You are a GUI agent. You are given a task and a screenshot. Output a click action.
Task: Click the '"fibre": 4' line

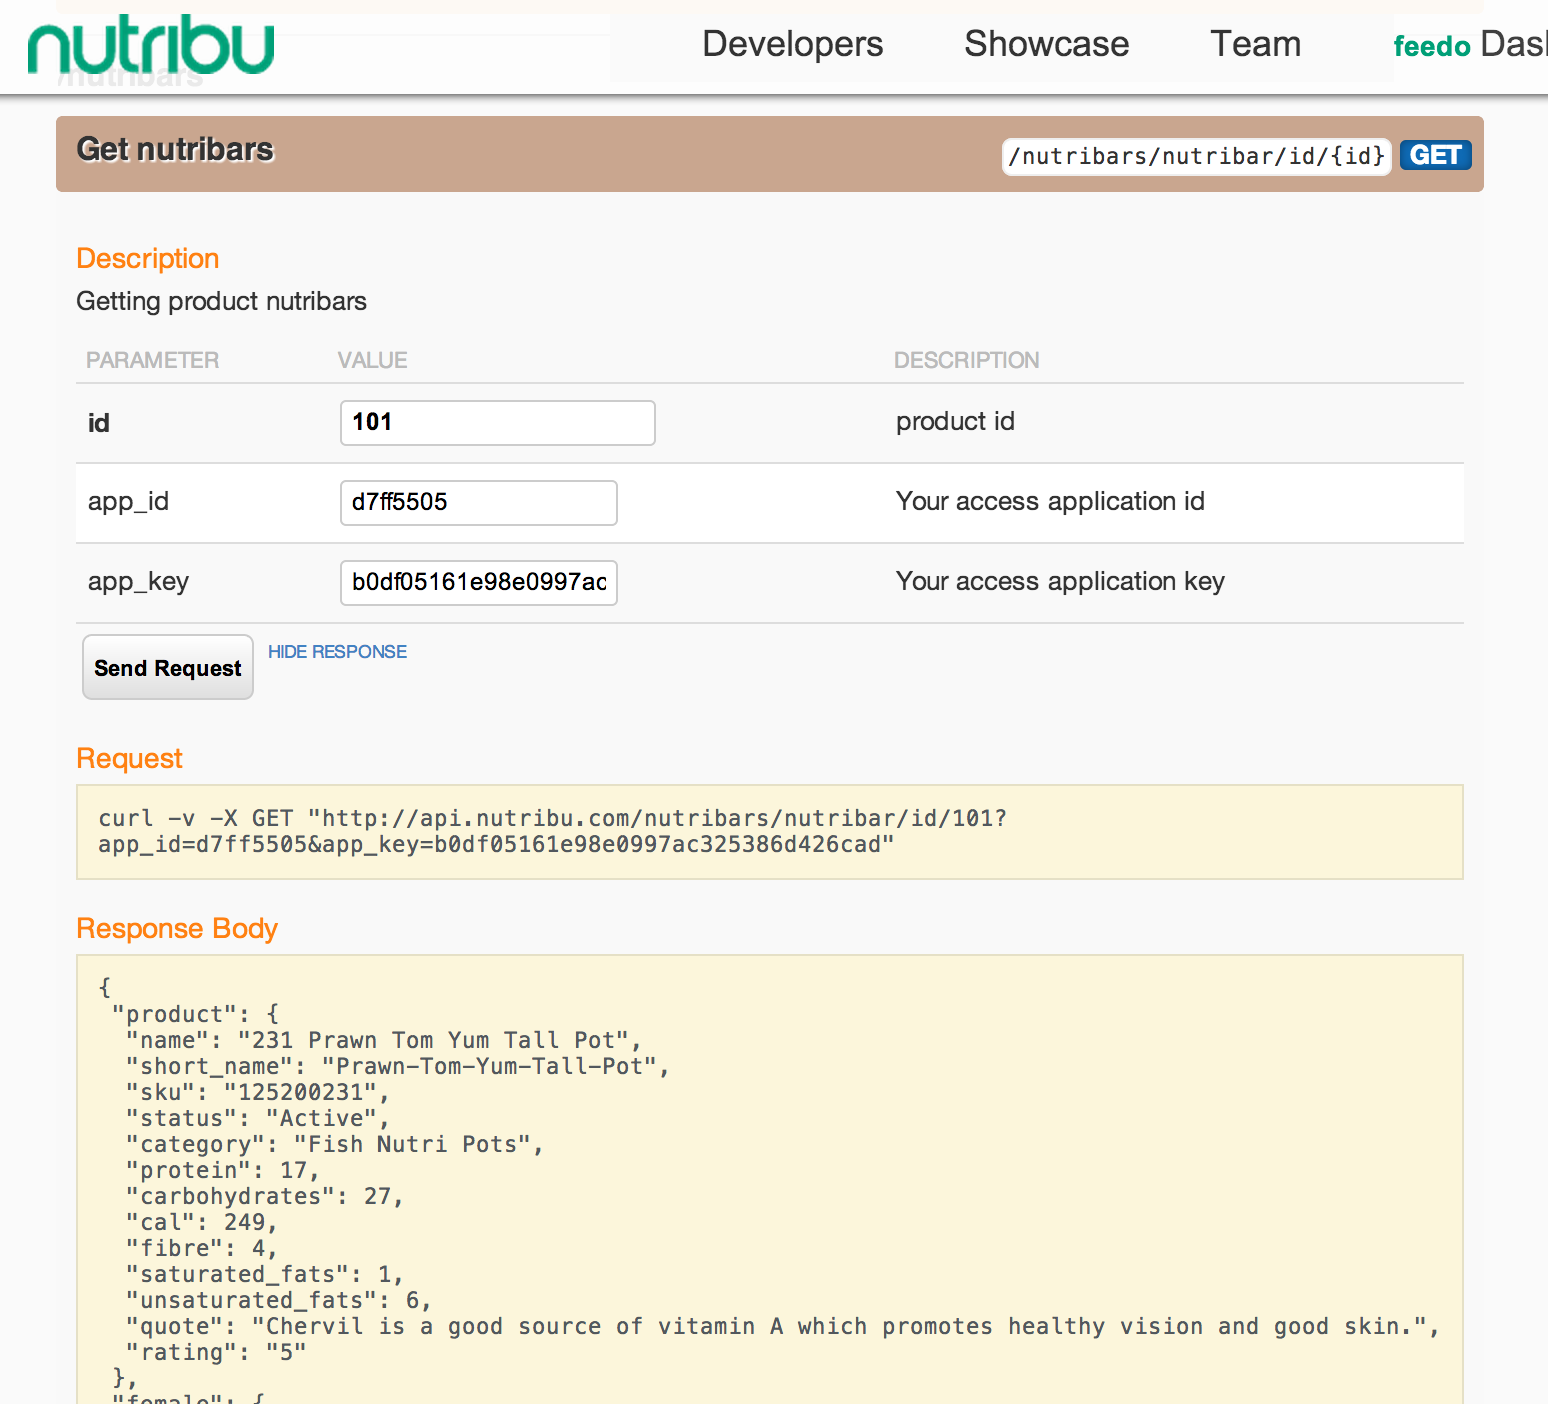201,1248
